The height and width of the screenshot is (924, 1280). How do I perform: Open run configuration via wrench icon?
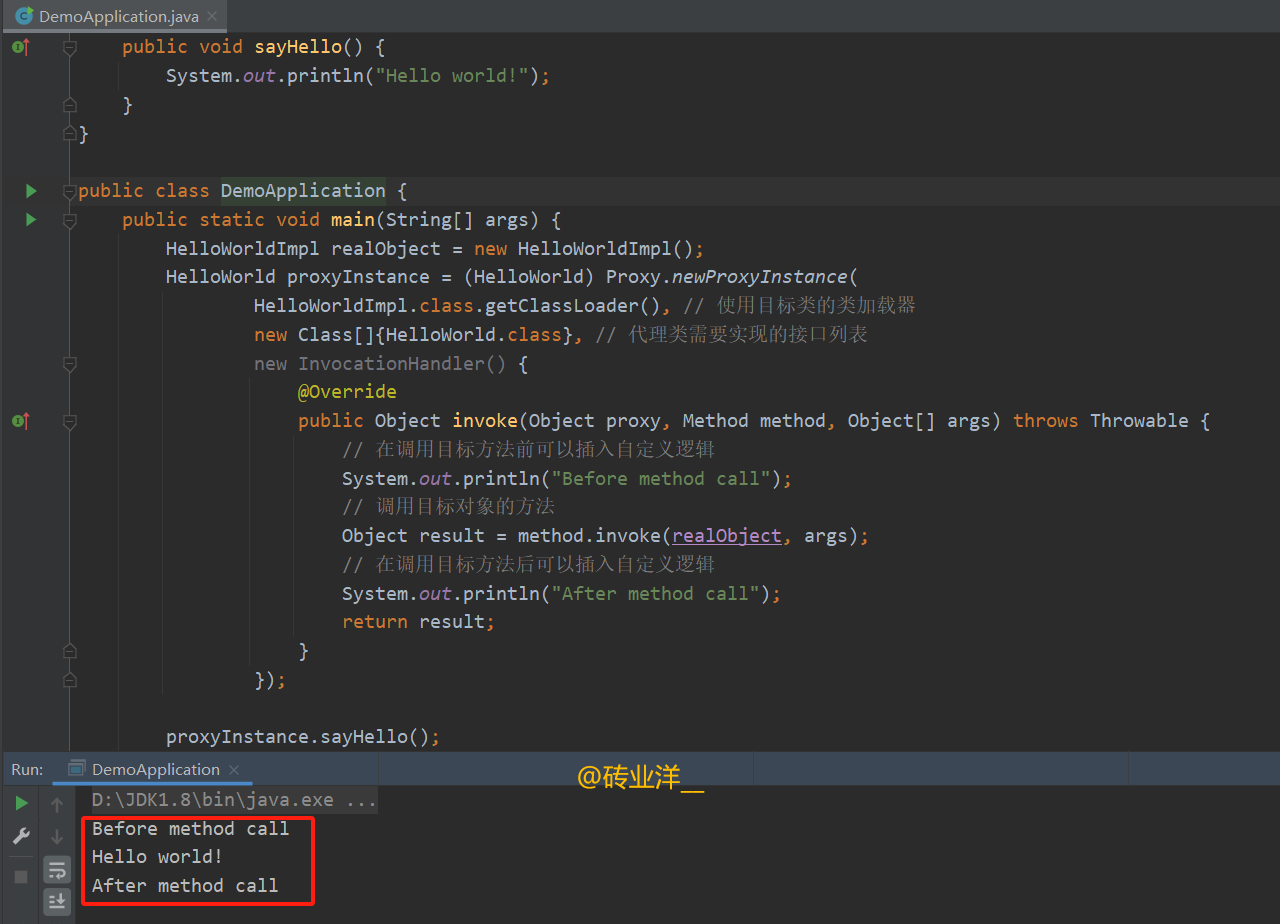20,835
